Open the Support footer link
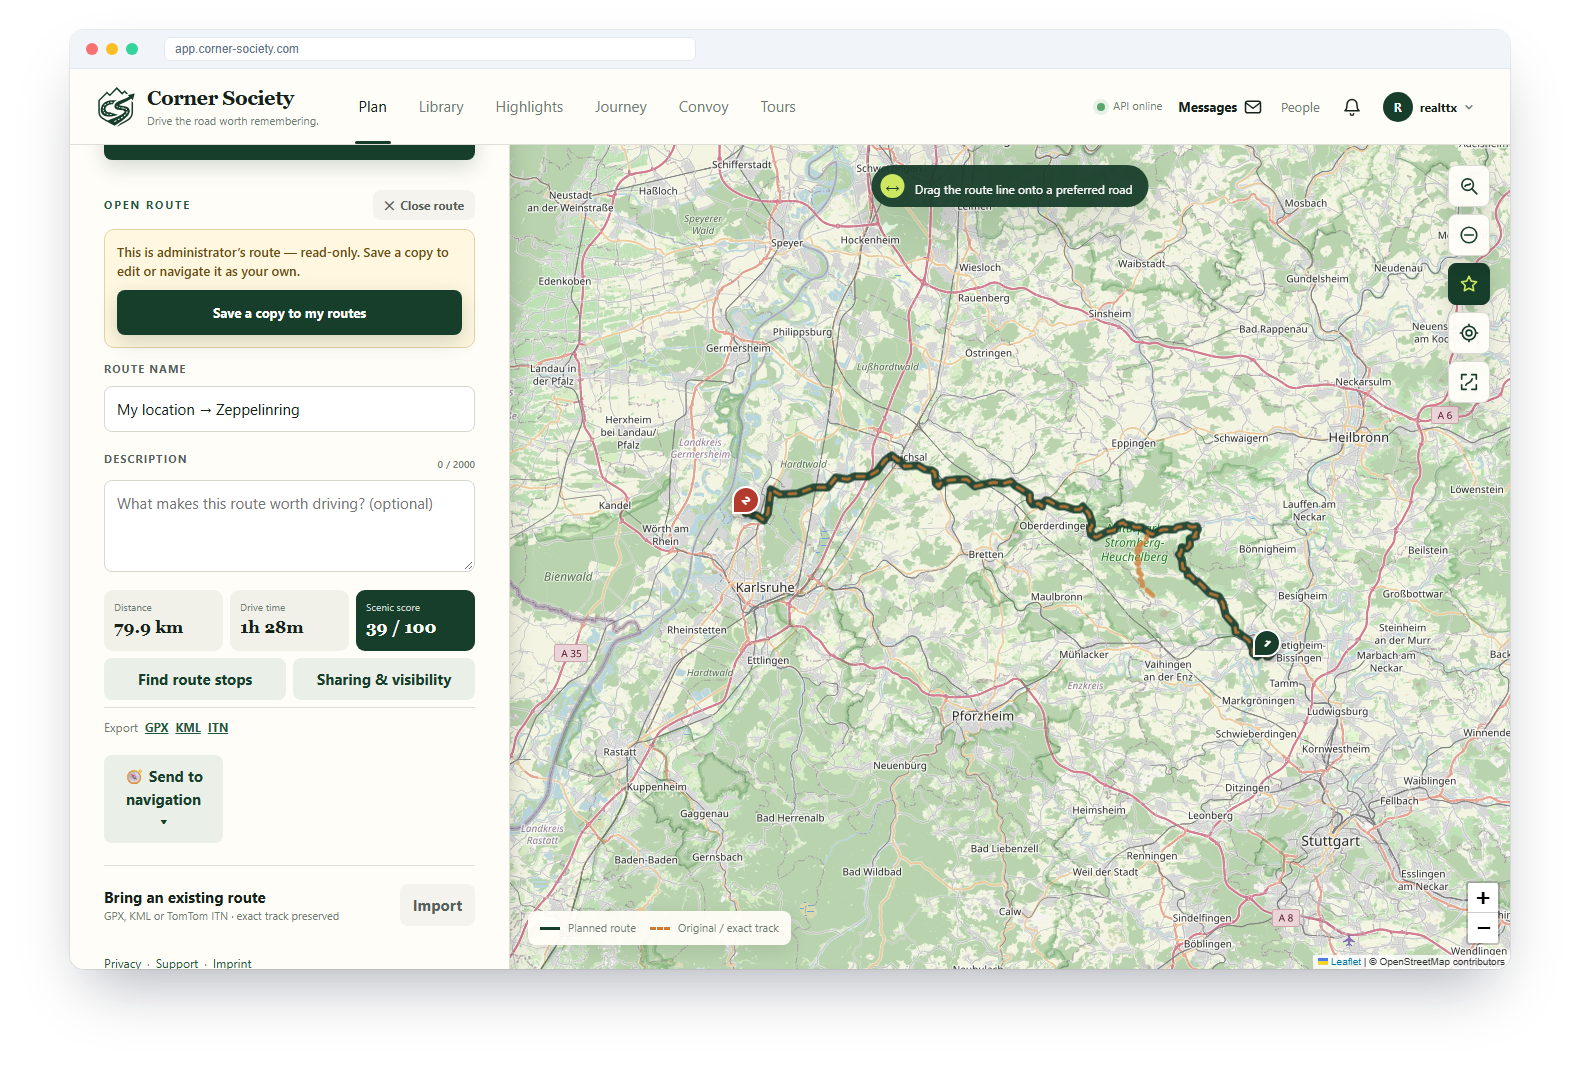Image resolution: width=1580 pixels, height=1068 pixels. (x=177, y=964)
